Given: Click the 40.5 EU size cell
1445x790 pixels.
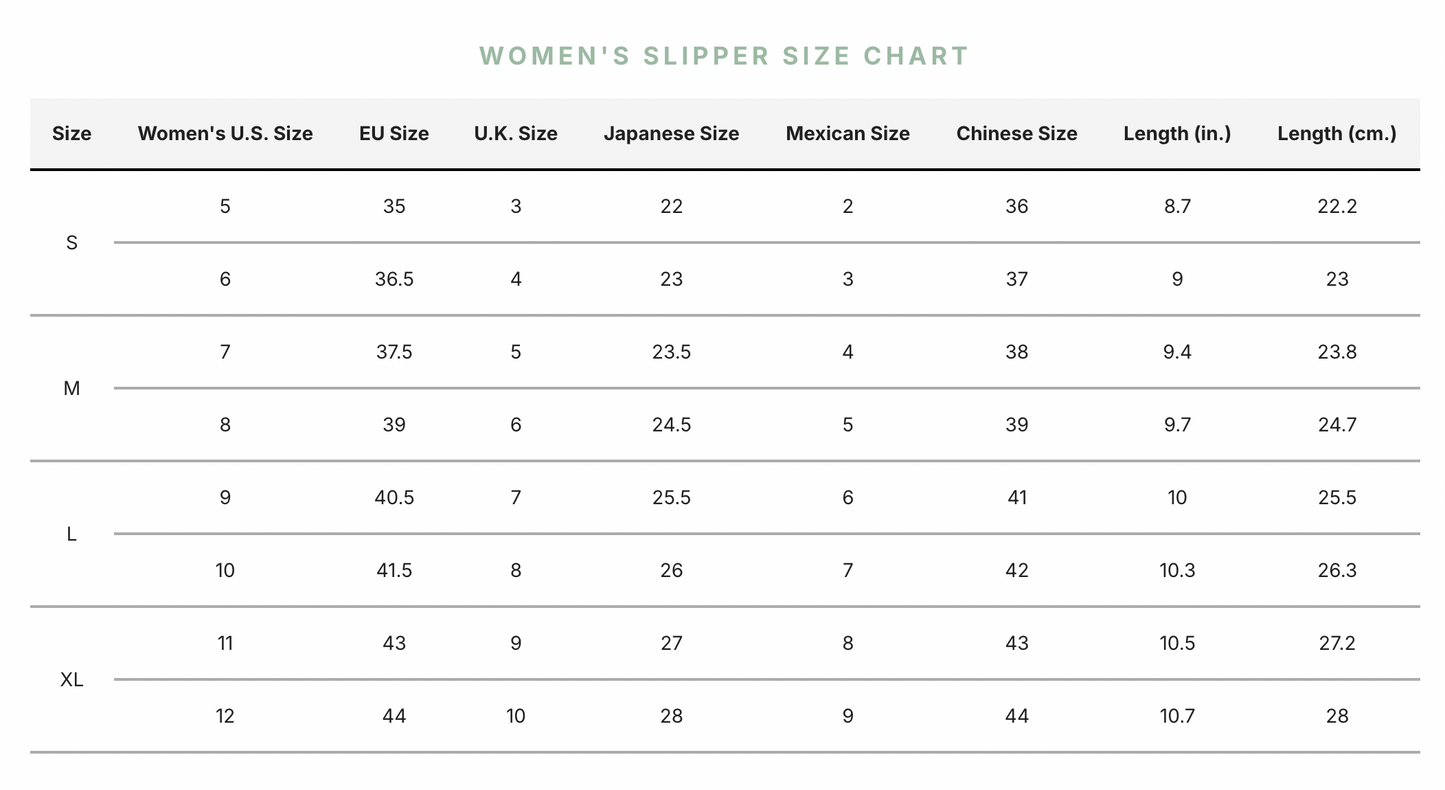Looking at the screenshot, I should (394, 498).
